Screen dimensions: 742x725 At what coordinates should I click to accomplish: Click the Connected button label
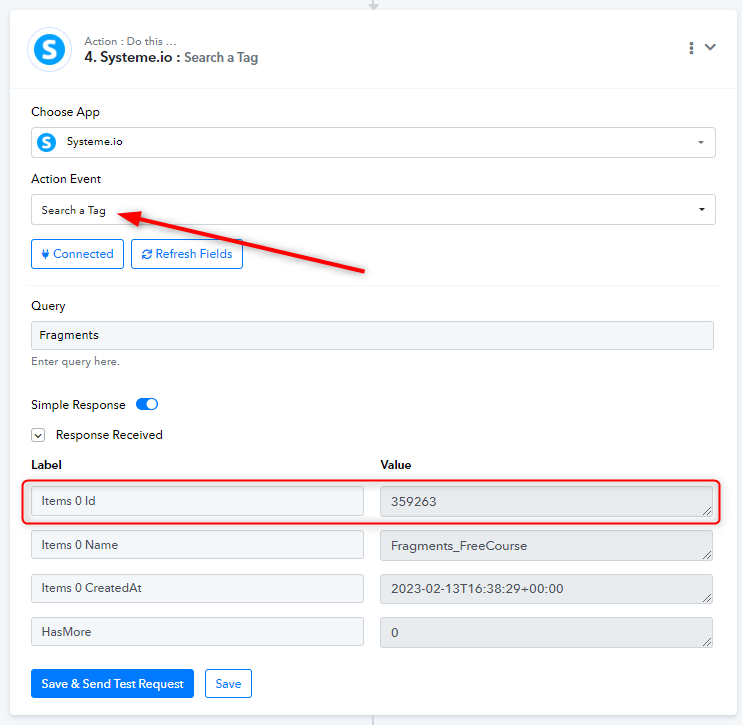pos(83,254)
